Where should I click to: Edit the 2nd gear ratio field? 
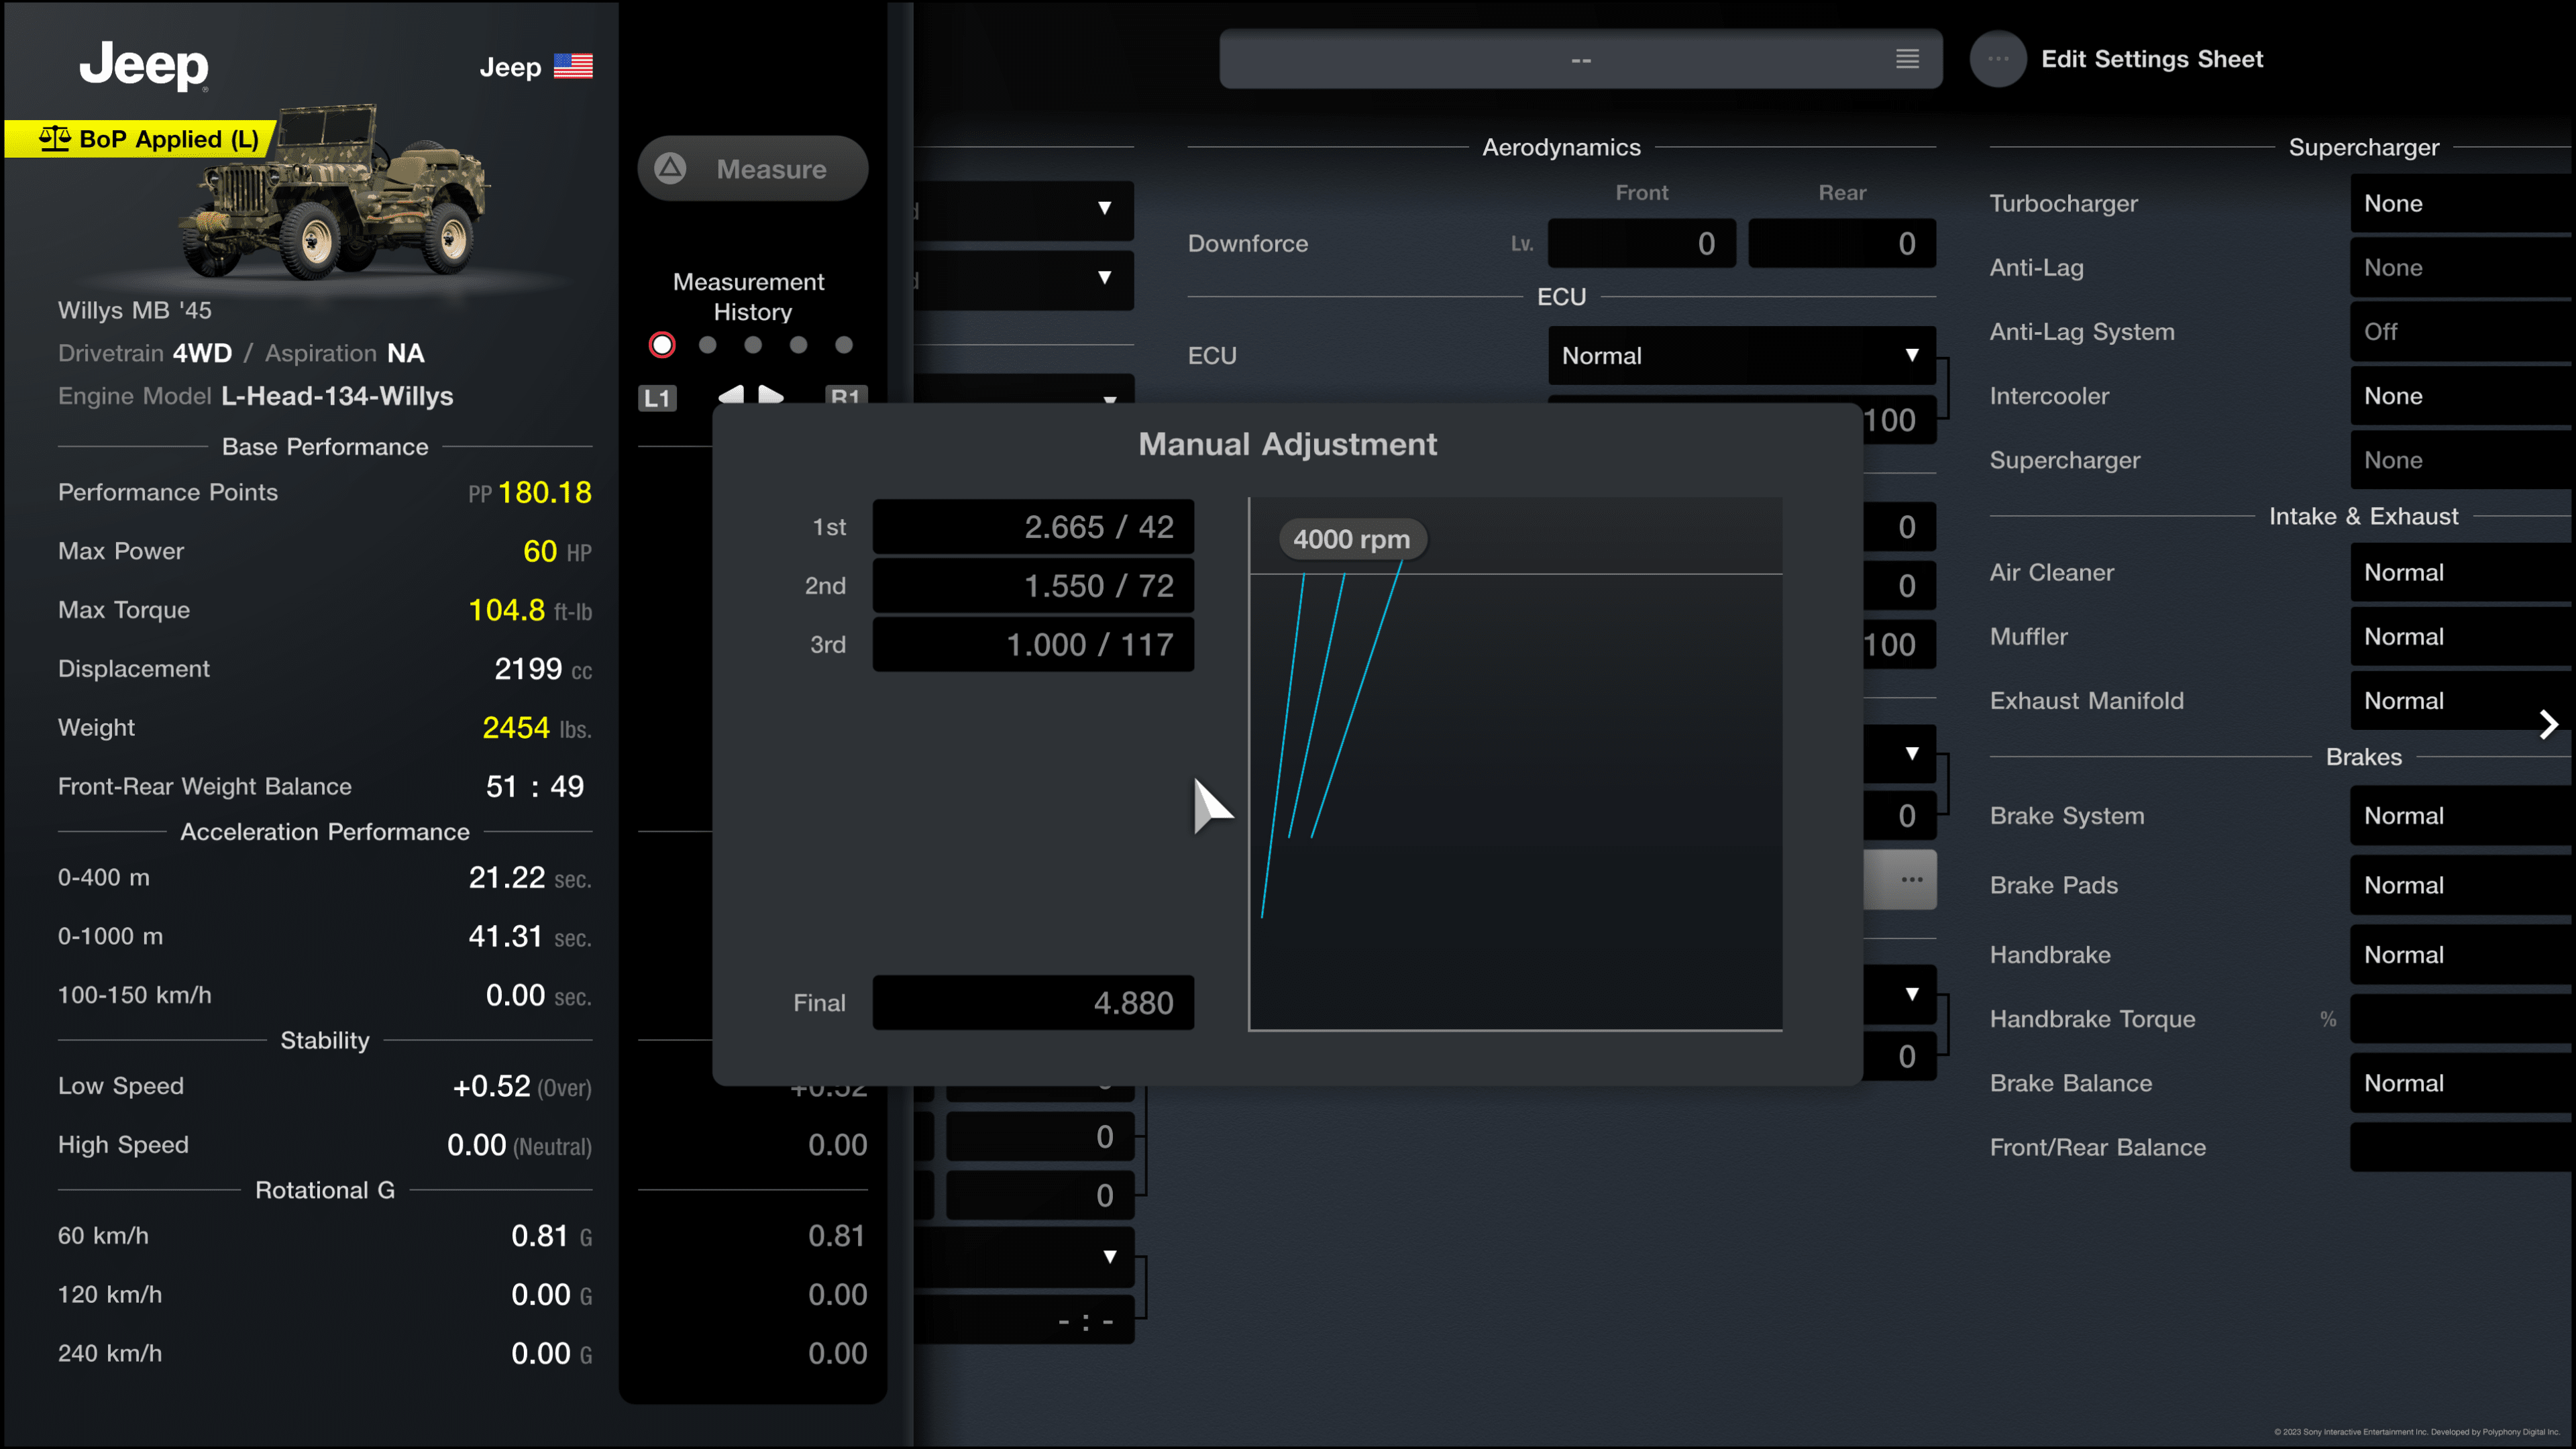click(x=1033, y=586)
